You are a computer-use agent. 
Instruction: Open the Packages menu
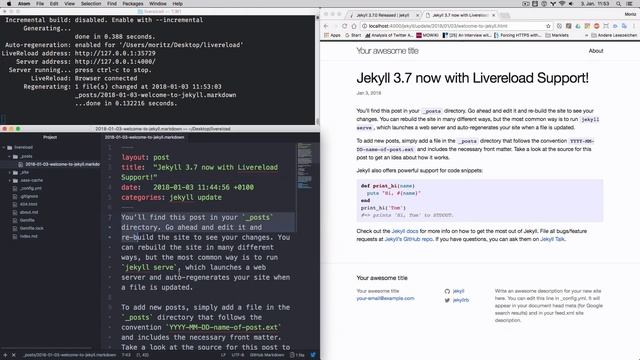tap(133, 4)
